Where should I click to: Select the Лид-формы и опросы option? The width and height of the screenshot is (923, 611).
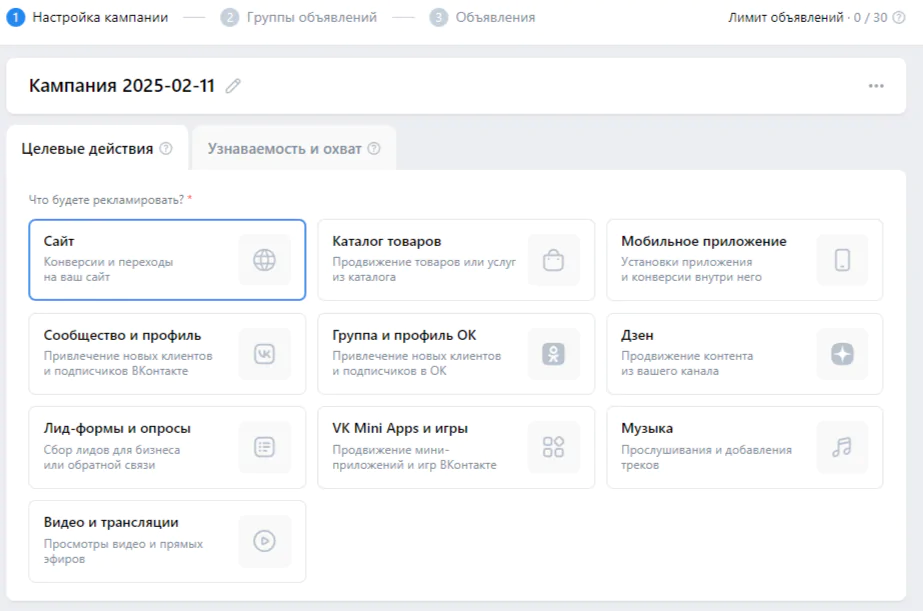(x=167, y=447)
